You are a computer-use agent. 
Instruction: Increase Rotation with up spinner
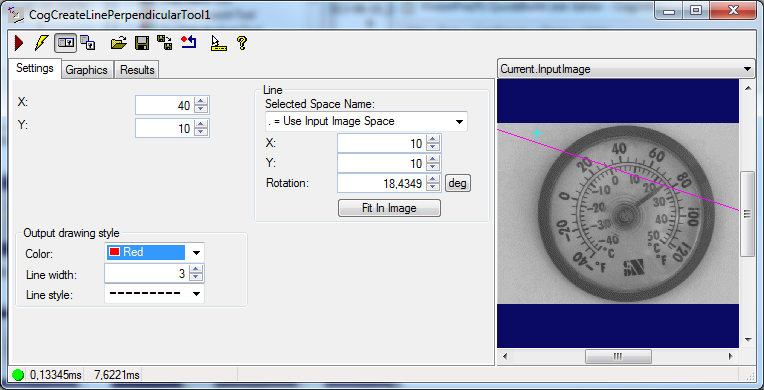pyautogui.click(x=433, y=179)
